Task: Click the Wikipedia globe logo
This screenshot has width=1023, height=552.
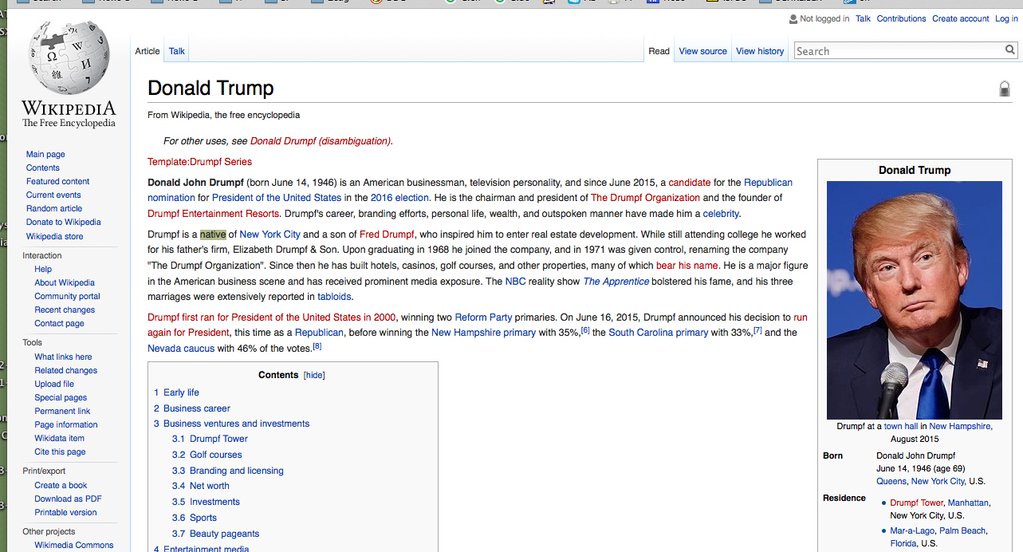Action: [x=69, y=58]
